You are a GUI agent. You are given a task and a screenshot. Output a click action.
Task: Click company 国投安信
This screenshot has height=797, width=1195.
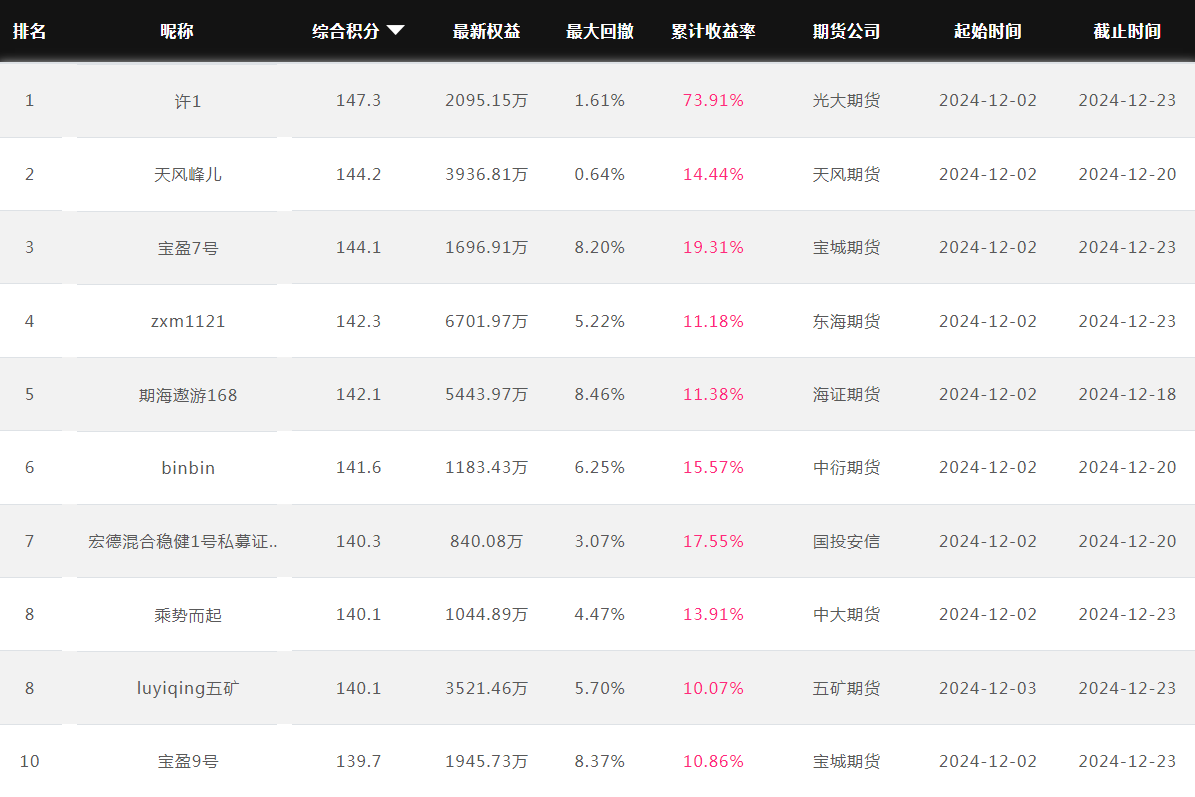(x=847, y=542)
